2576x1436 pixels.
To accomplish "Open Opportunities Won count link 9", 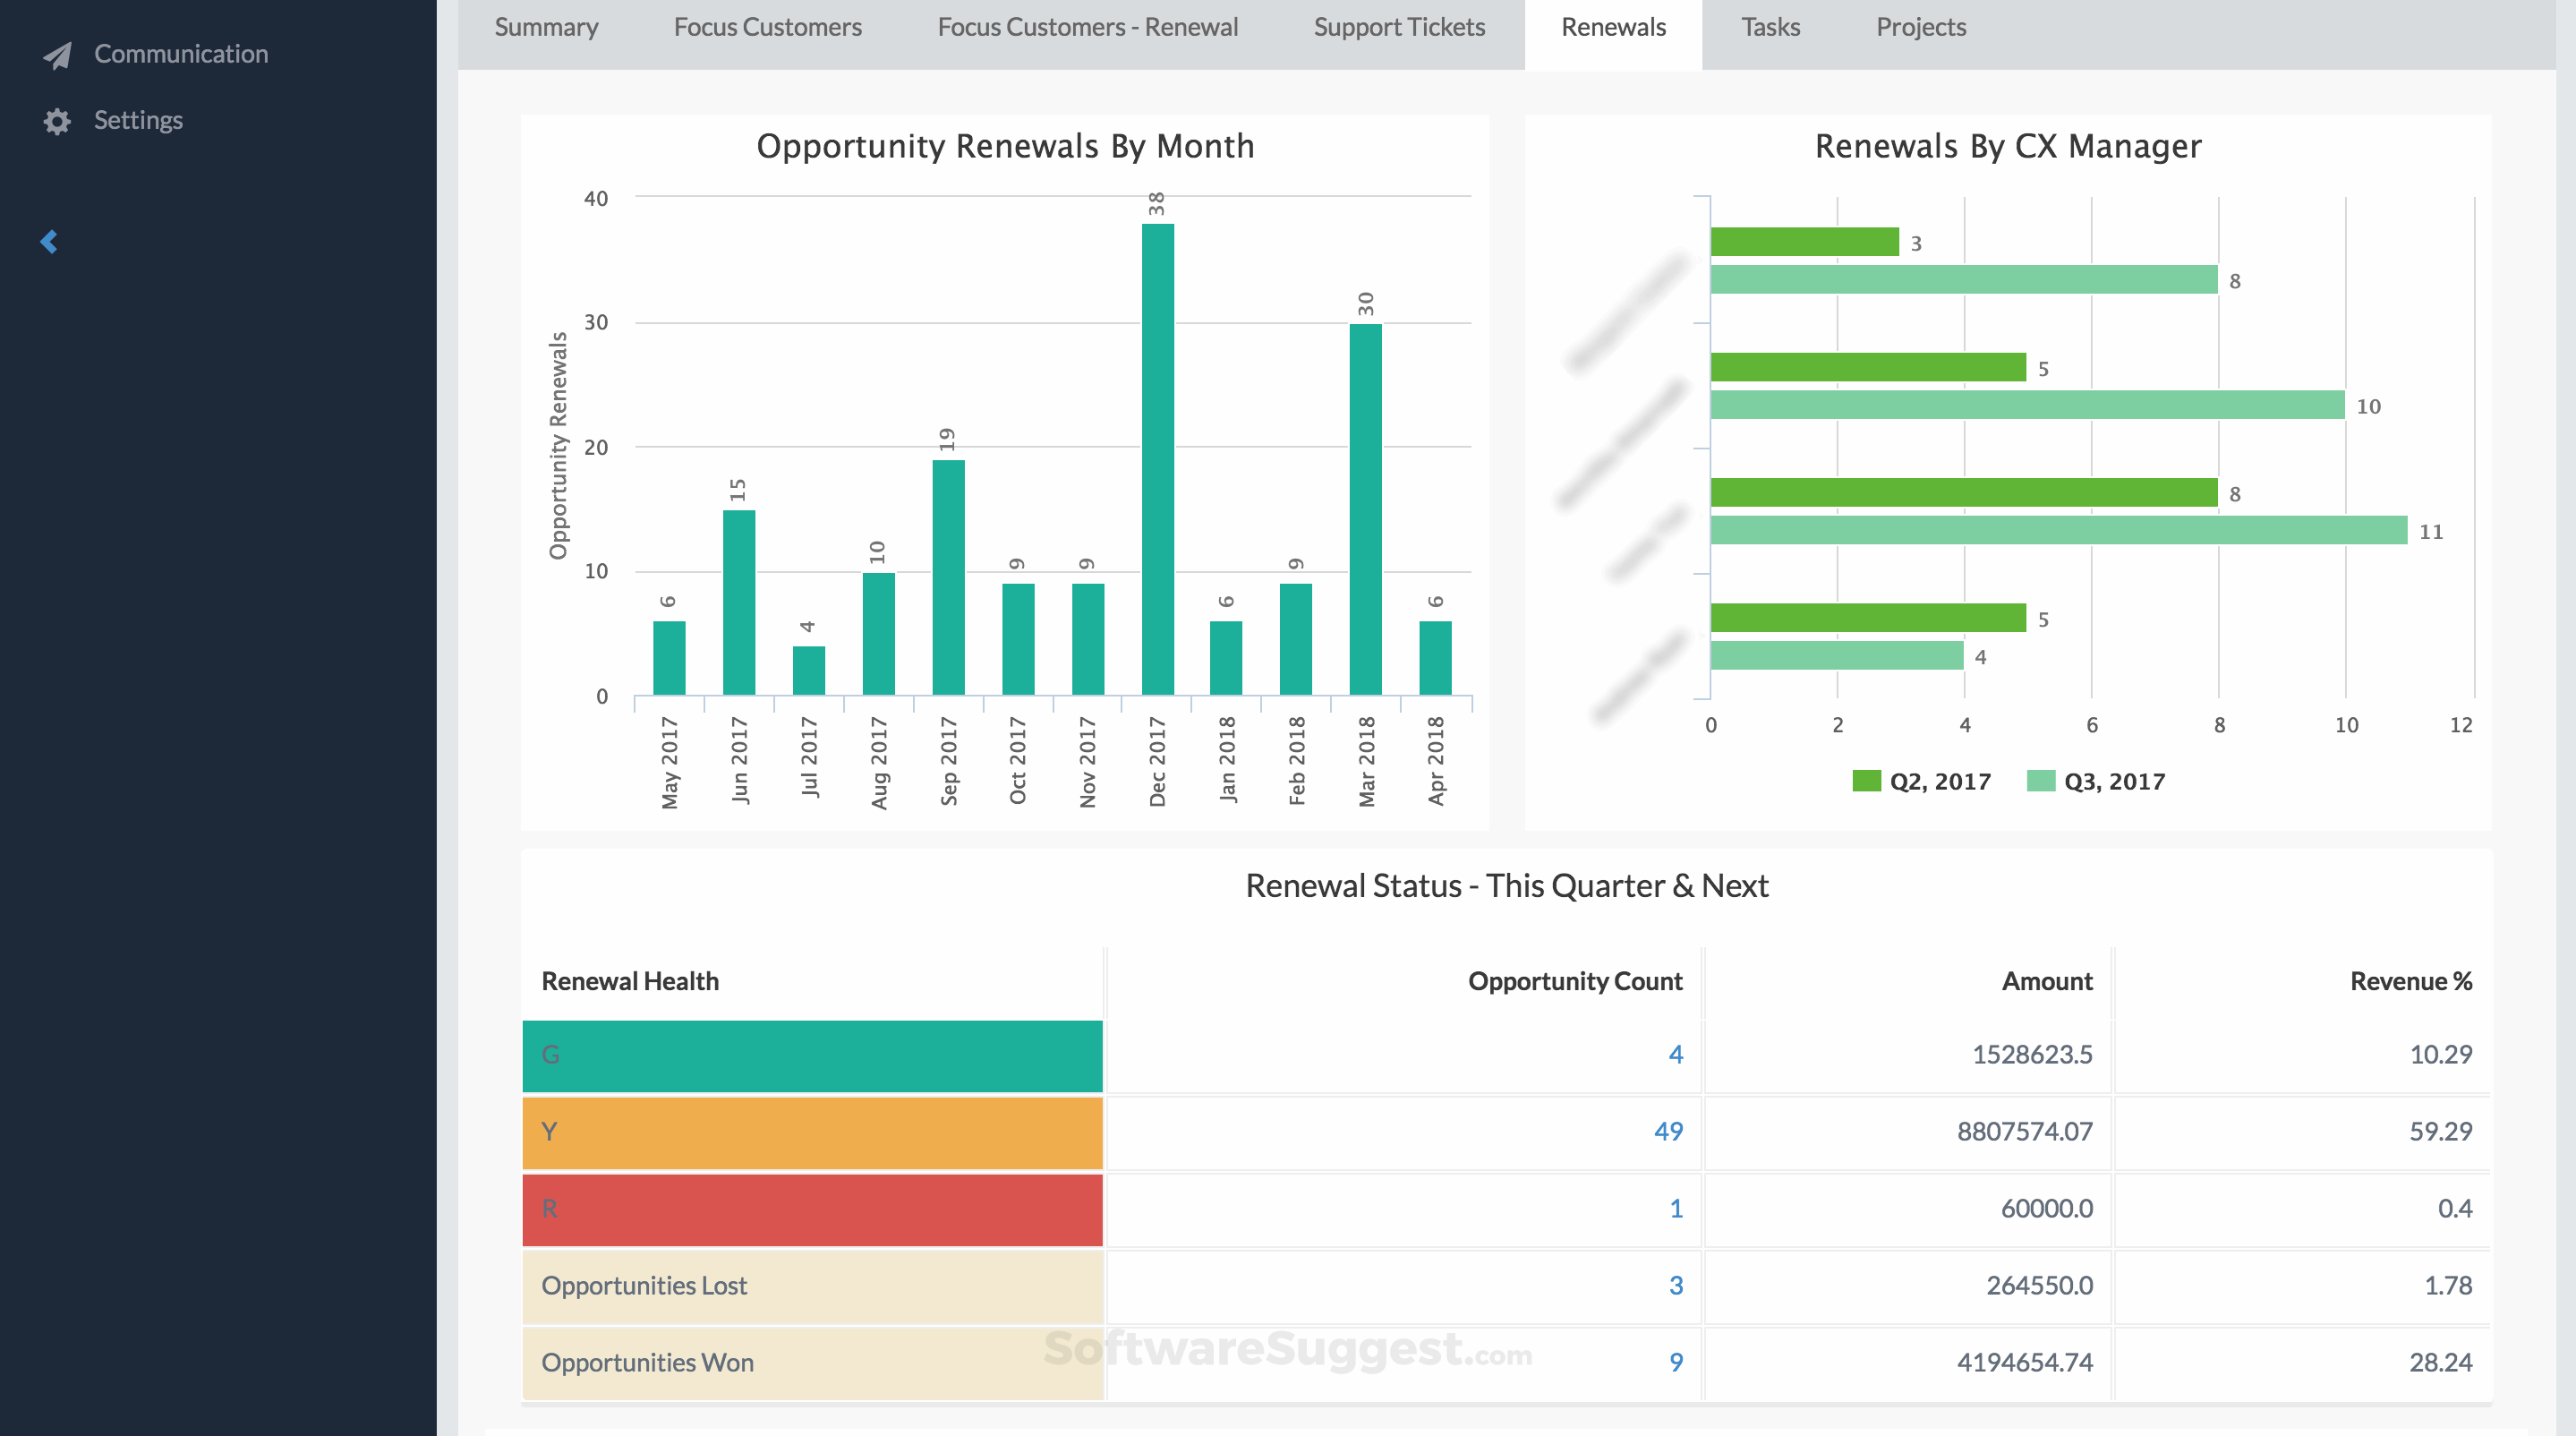I will tap(1675, 1362).
